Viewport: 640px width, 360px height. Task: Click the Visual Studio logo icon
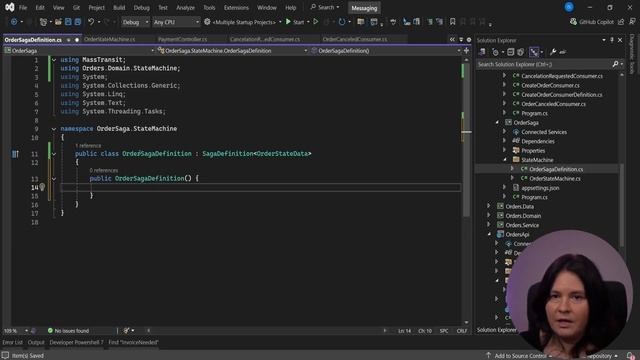[9, 7]
